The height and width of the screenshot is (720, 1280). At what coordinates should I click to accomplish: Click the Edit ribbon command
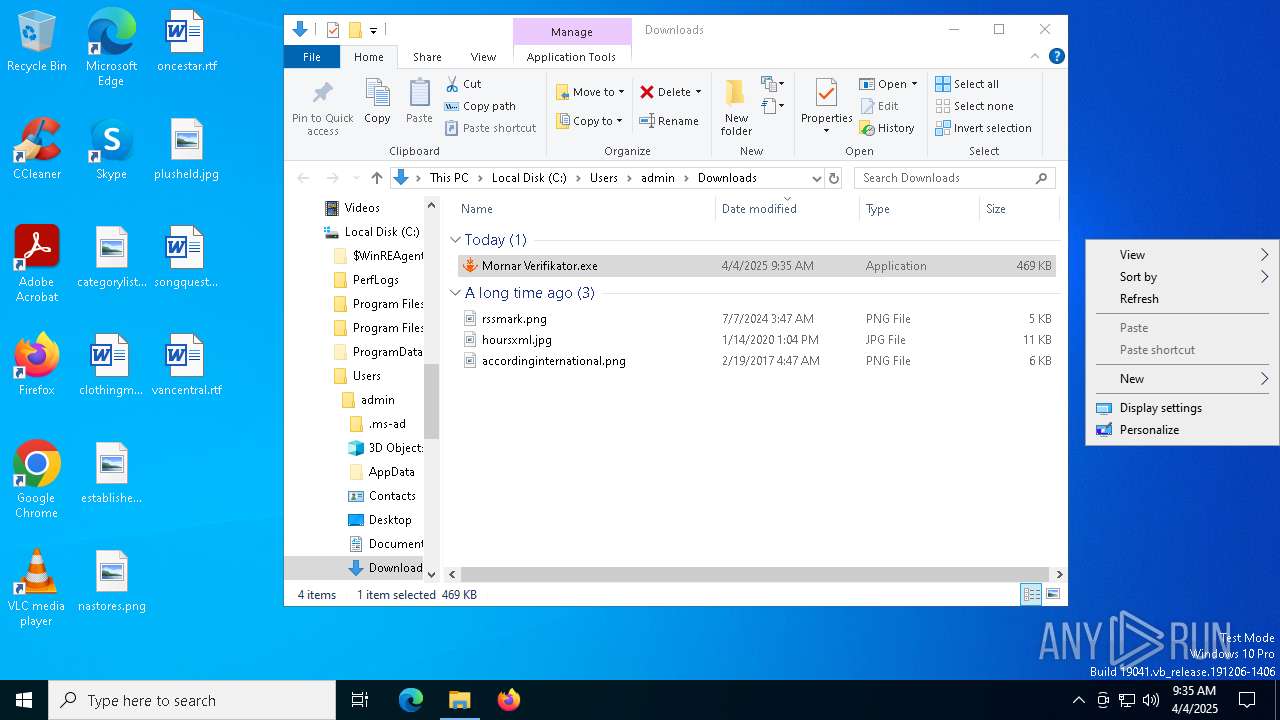pos(878,106)
